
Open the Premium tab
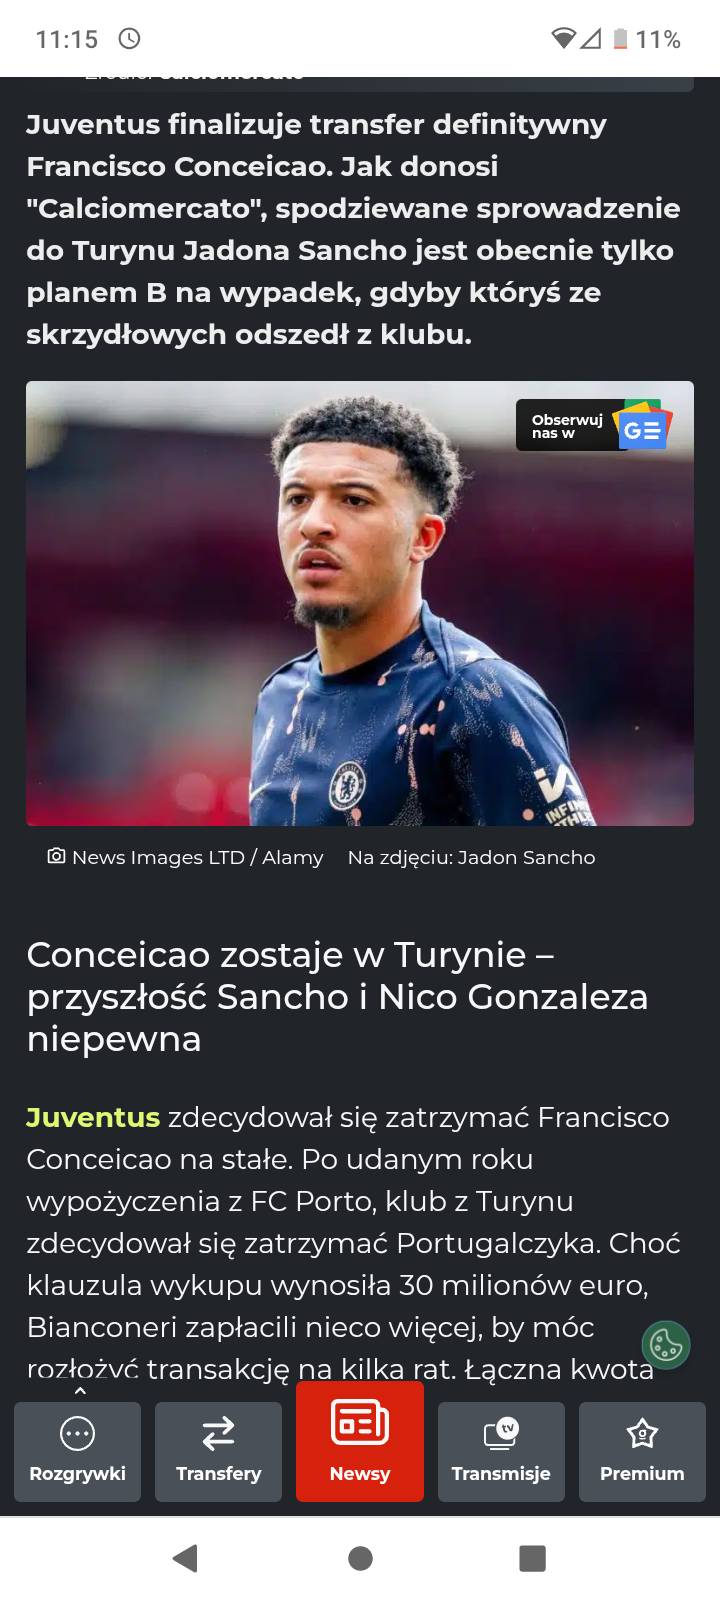point(642,1451)
